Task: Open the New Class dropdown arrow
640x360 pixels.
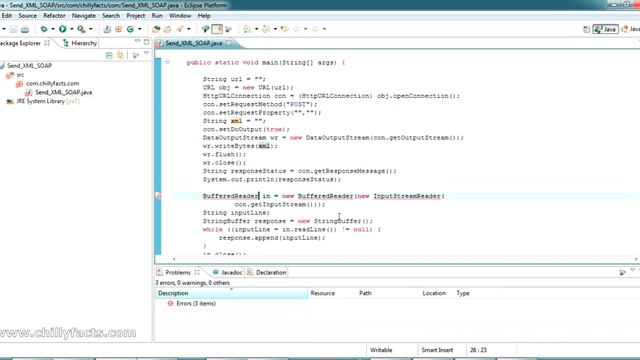Action: point(140,29)
